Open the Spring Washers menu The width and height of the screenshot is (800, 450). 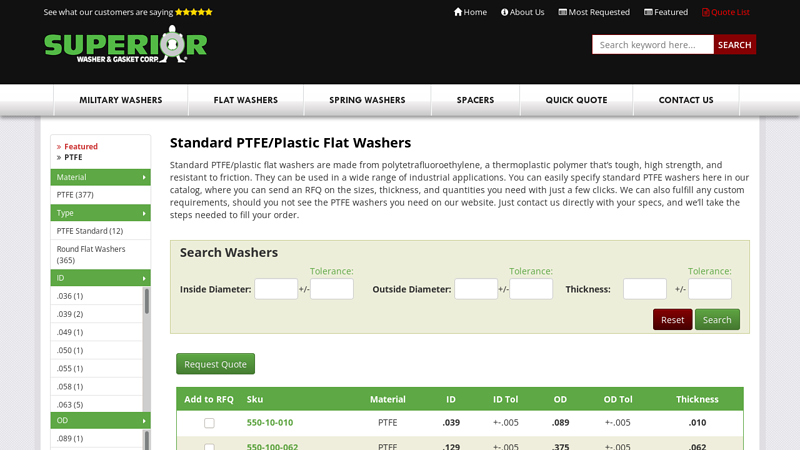[x=367, y=100]
